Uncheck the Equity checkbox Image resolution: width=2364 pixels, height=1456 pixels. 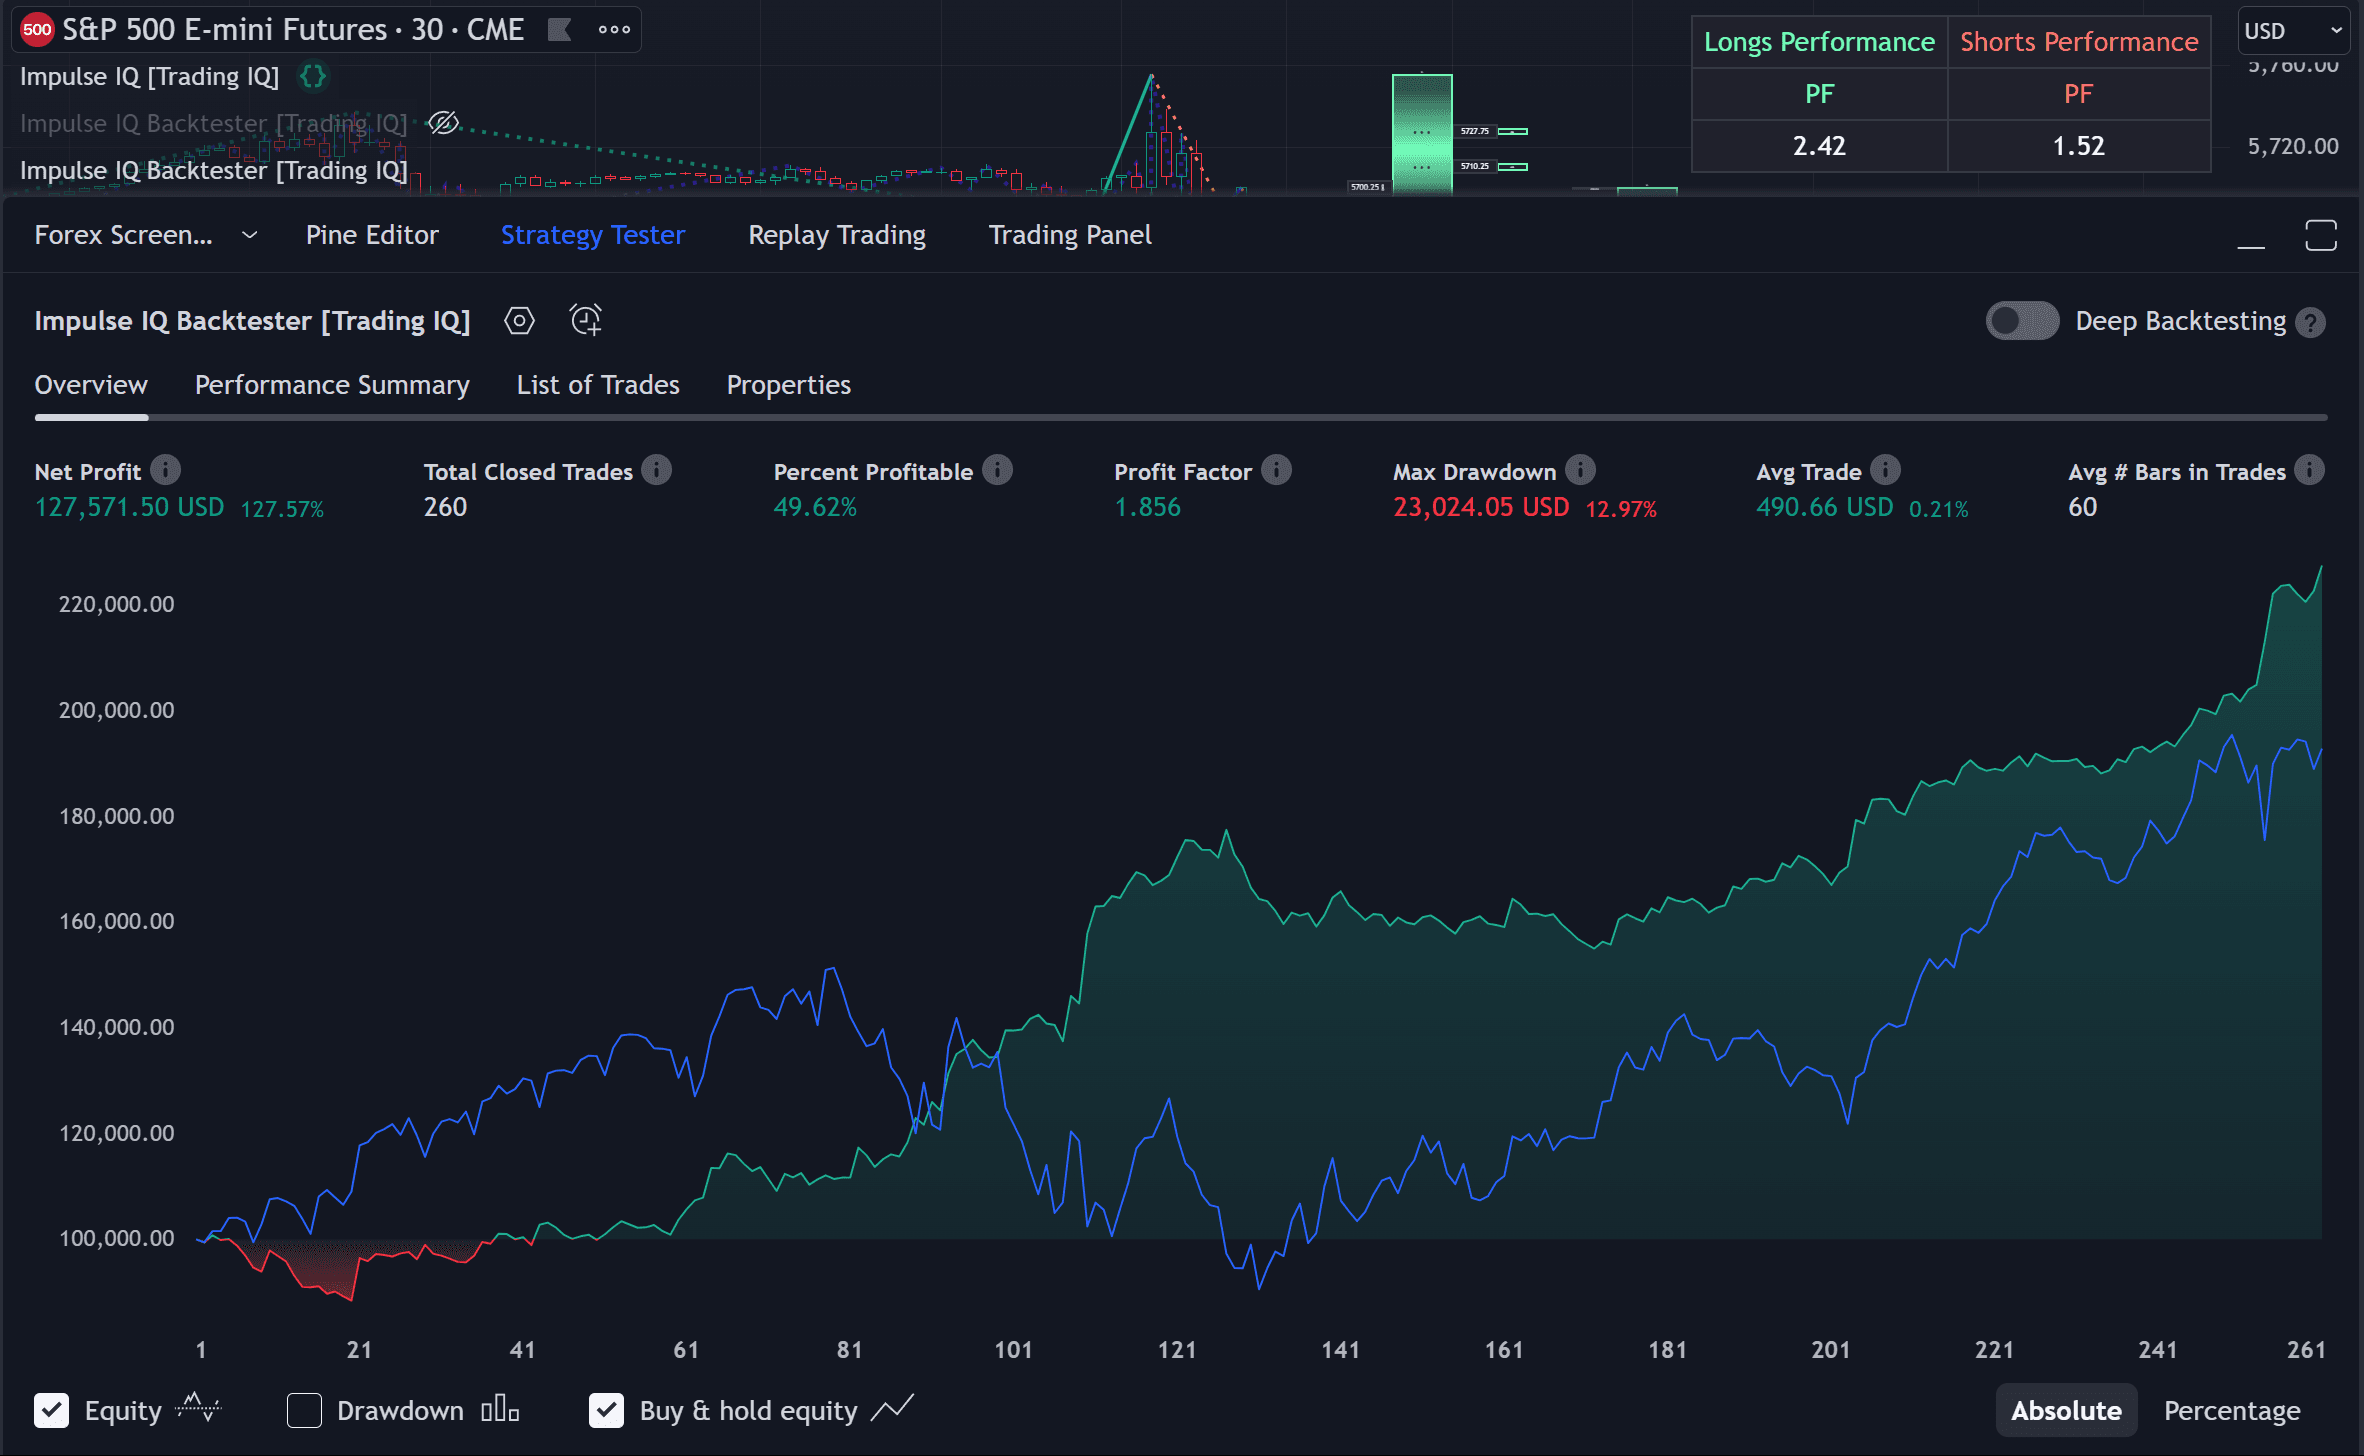point(52,1410)
